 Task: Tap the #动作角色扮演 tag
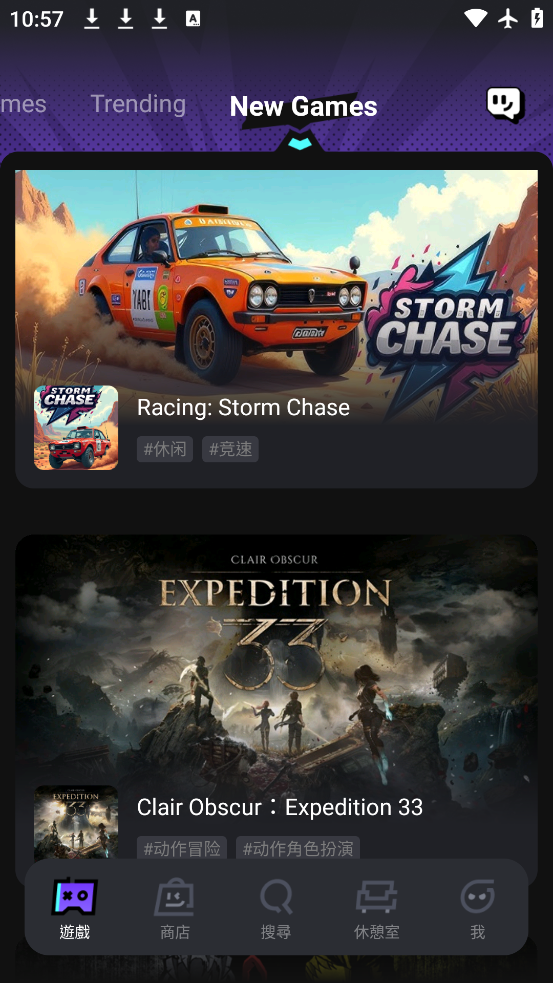pyautogui.click(x=298, y=849)
